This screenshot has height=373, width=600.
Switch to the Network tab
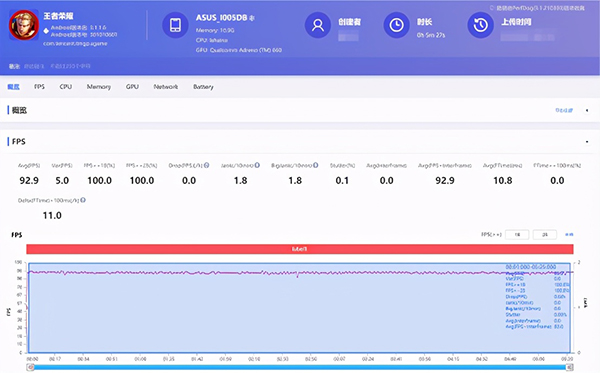166,87
